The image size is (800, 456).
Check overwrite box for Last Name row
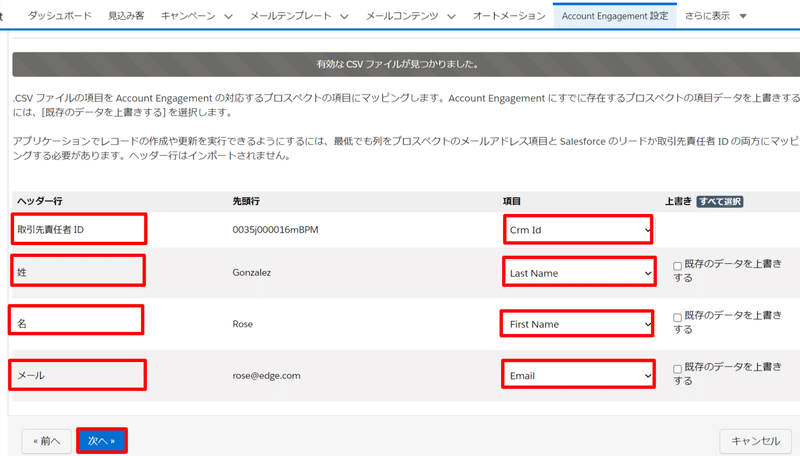[678, 266]
